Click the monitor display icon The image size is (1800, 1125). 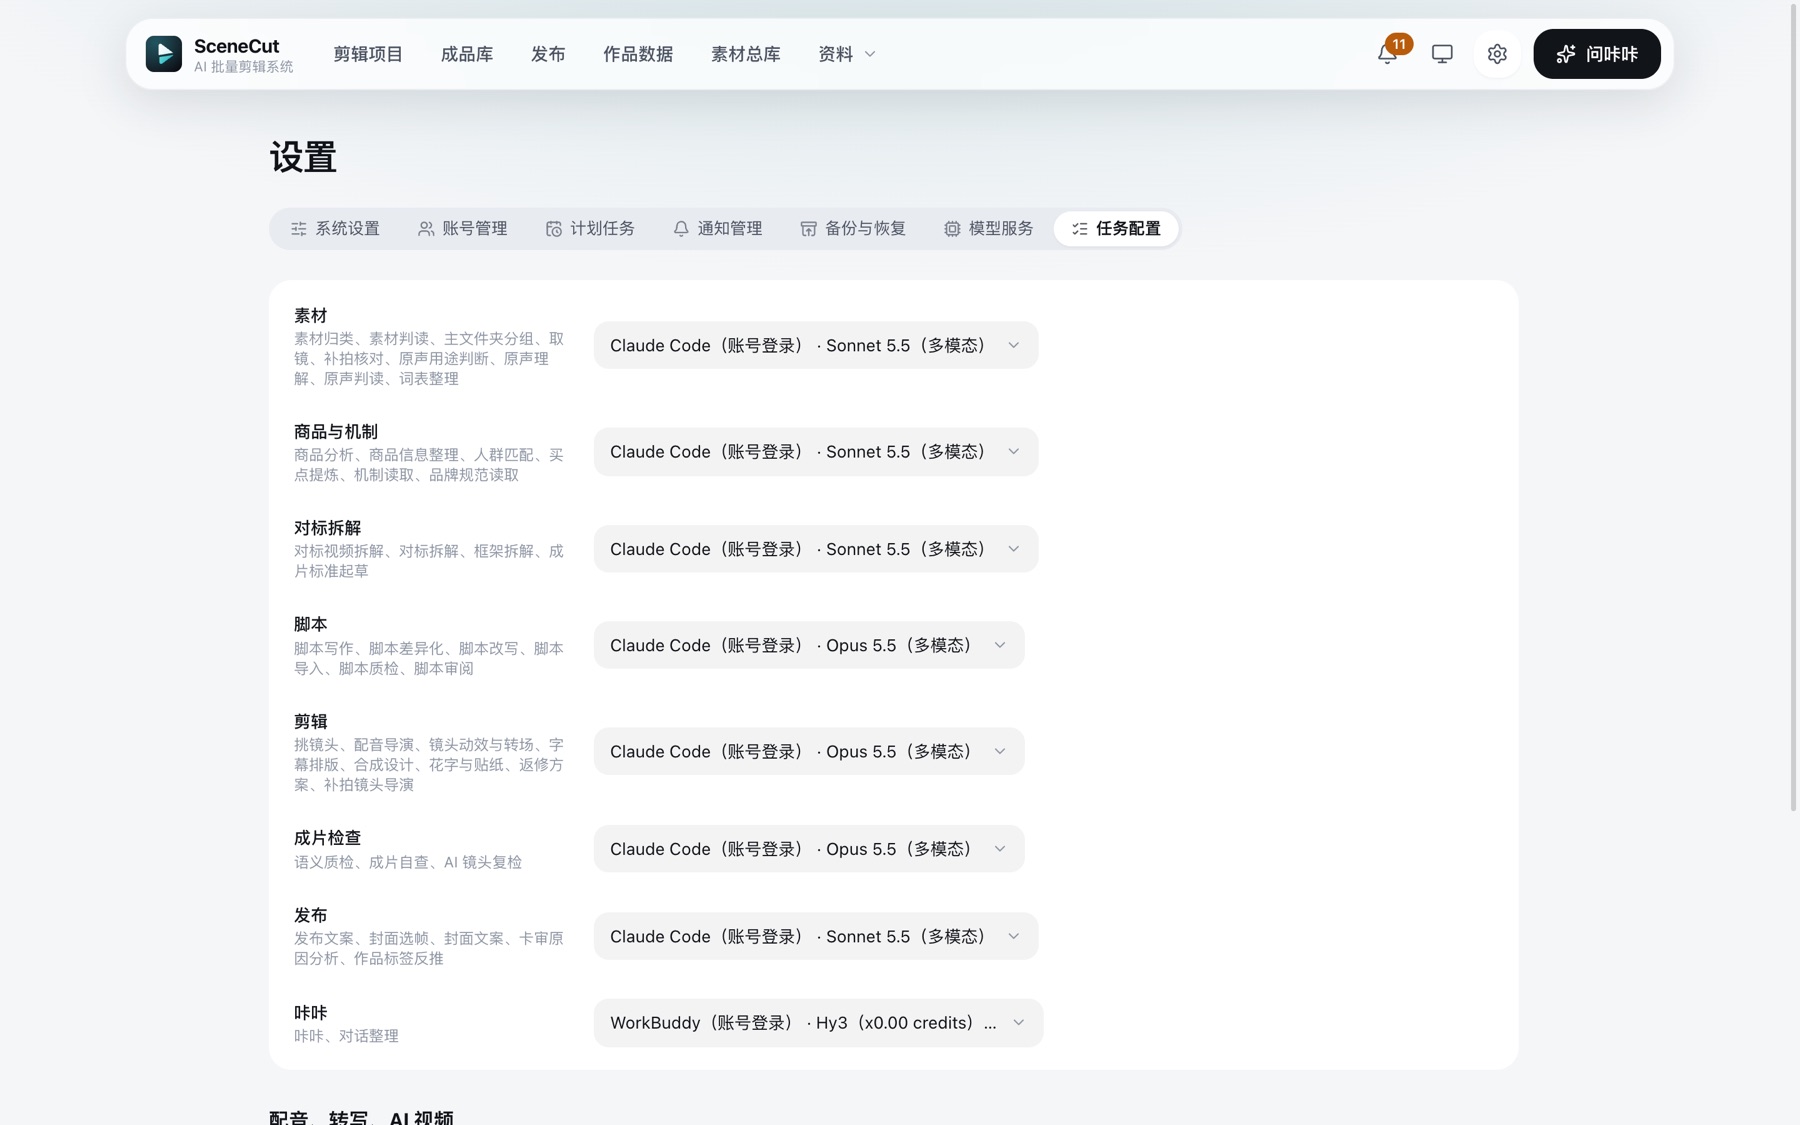pyautogui.click(x=1442, y=54)
